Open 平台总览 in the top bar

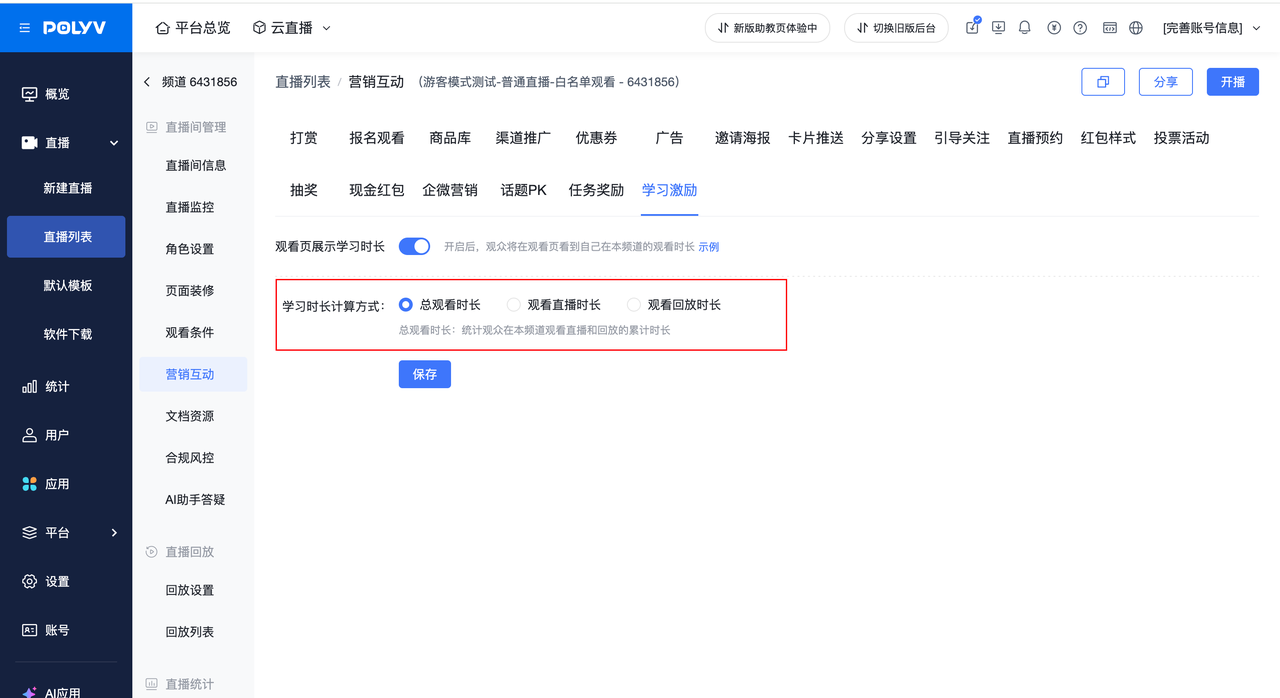coord(202,28)
